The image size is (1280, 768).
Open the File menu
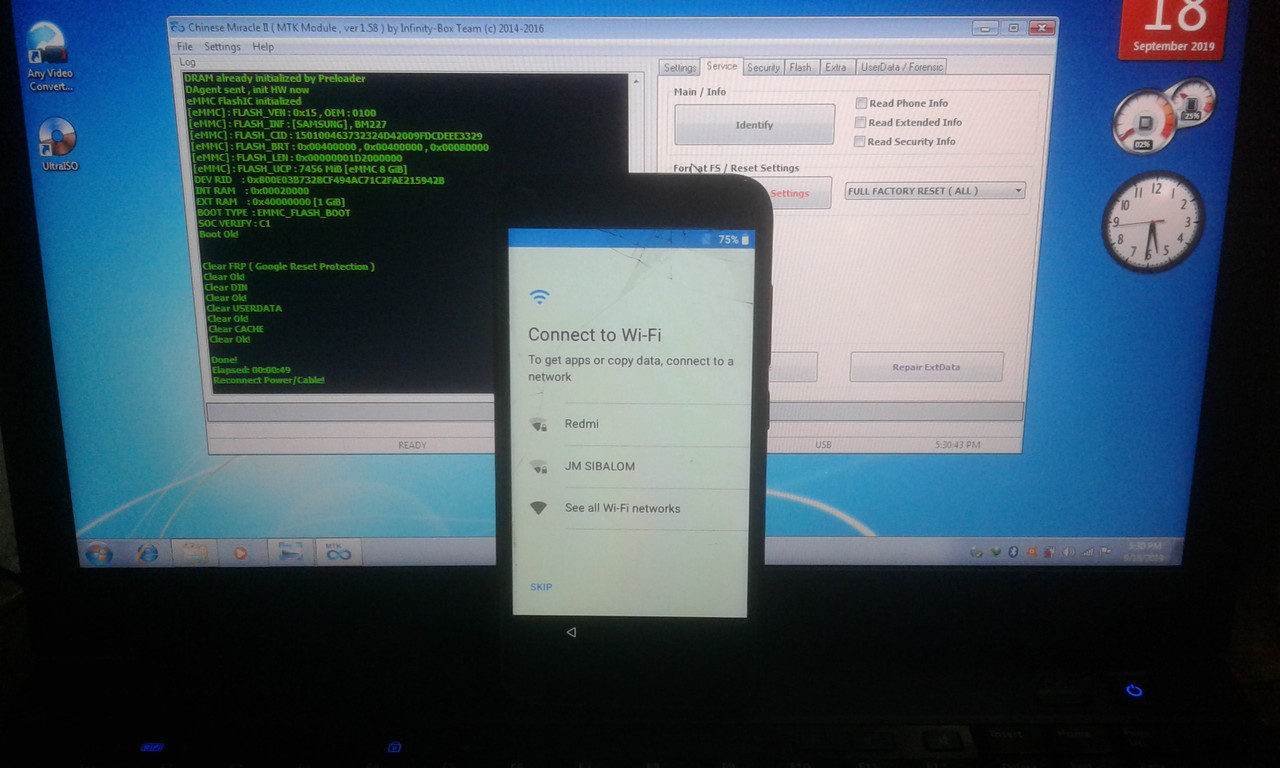(x=185, y=47)
